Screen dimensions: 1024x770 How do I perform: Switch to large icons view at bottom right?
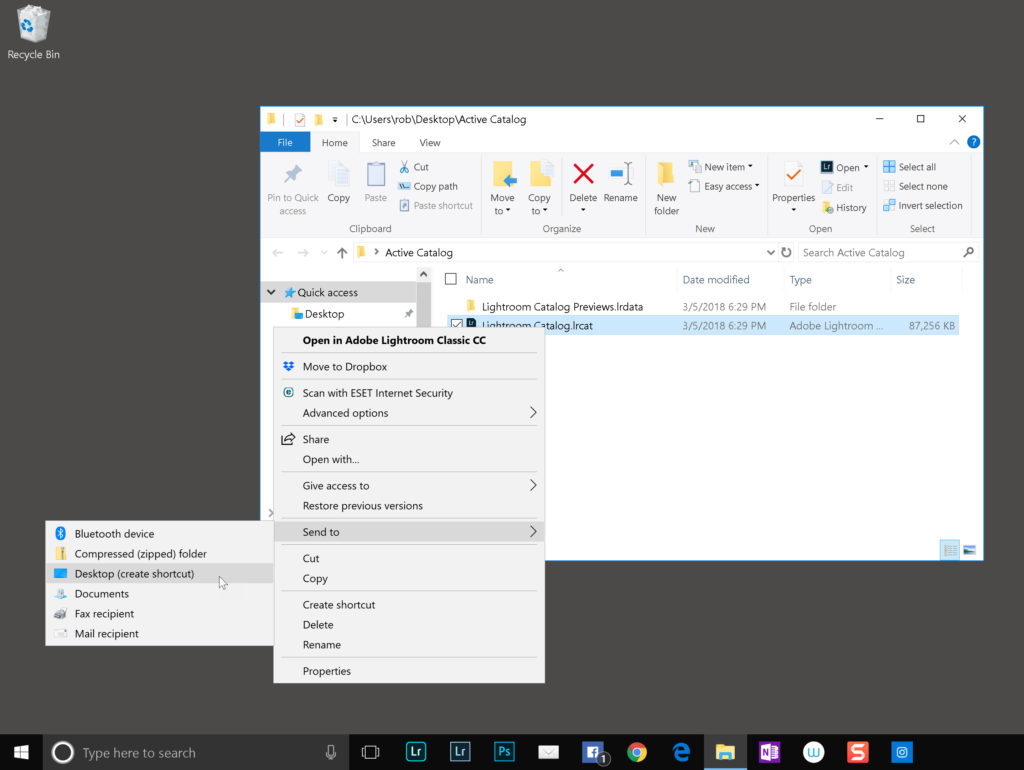(x=970, y=550)
